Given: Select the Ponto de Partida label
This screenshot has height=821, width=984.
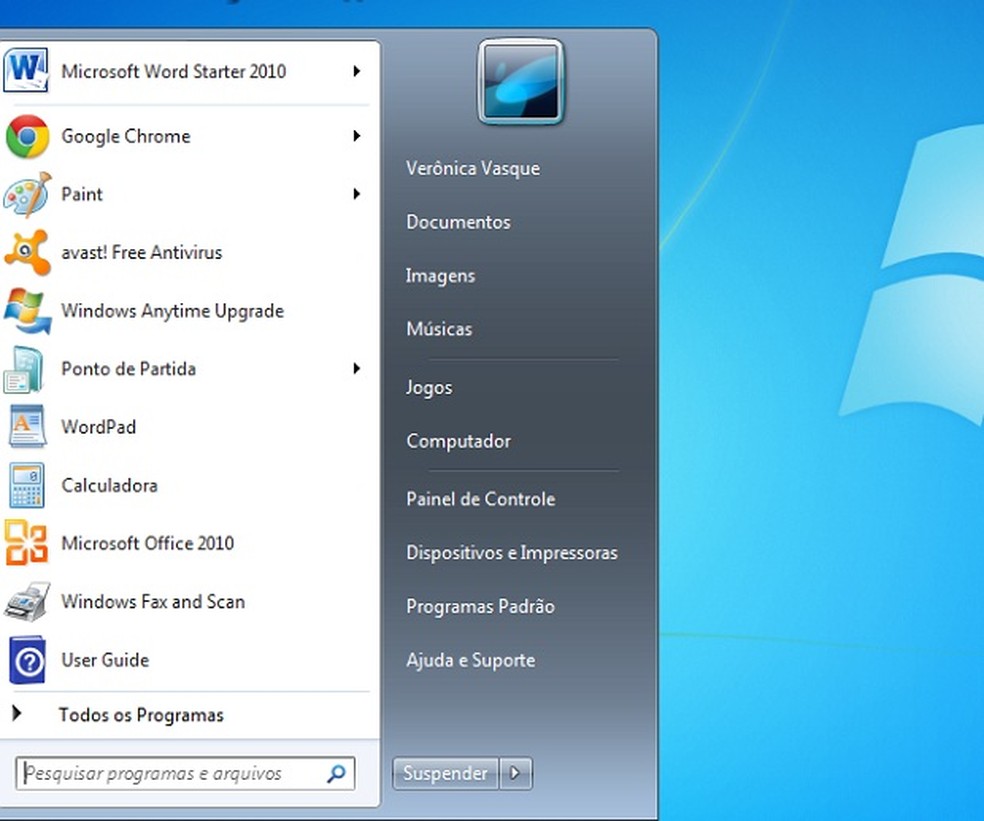Looking at the screenshot, I should click(x=129, y=368).
